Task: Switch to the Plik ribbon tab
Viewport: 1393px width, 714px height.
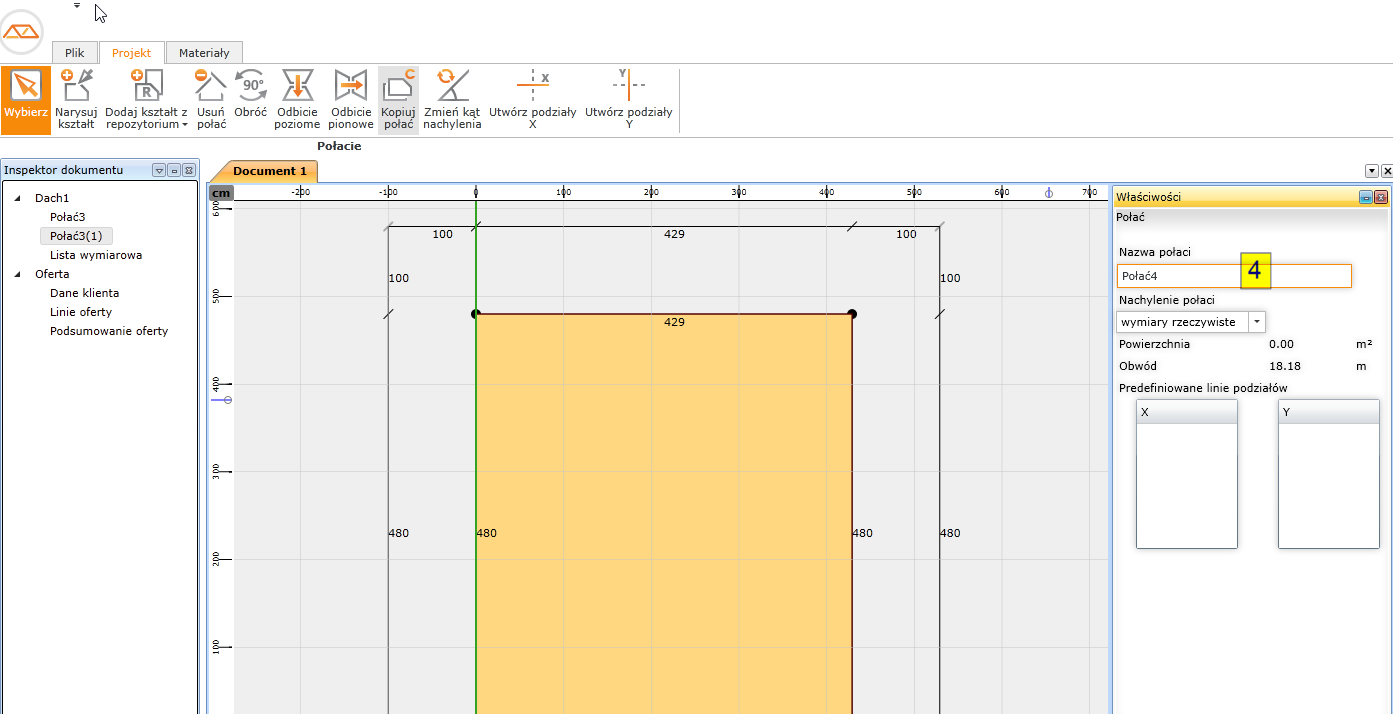Action: 75,53
